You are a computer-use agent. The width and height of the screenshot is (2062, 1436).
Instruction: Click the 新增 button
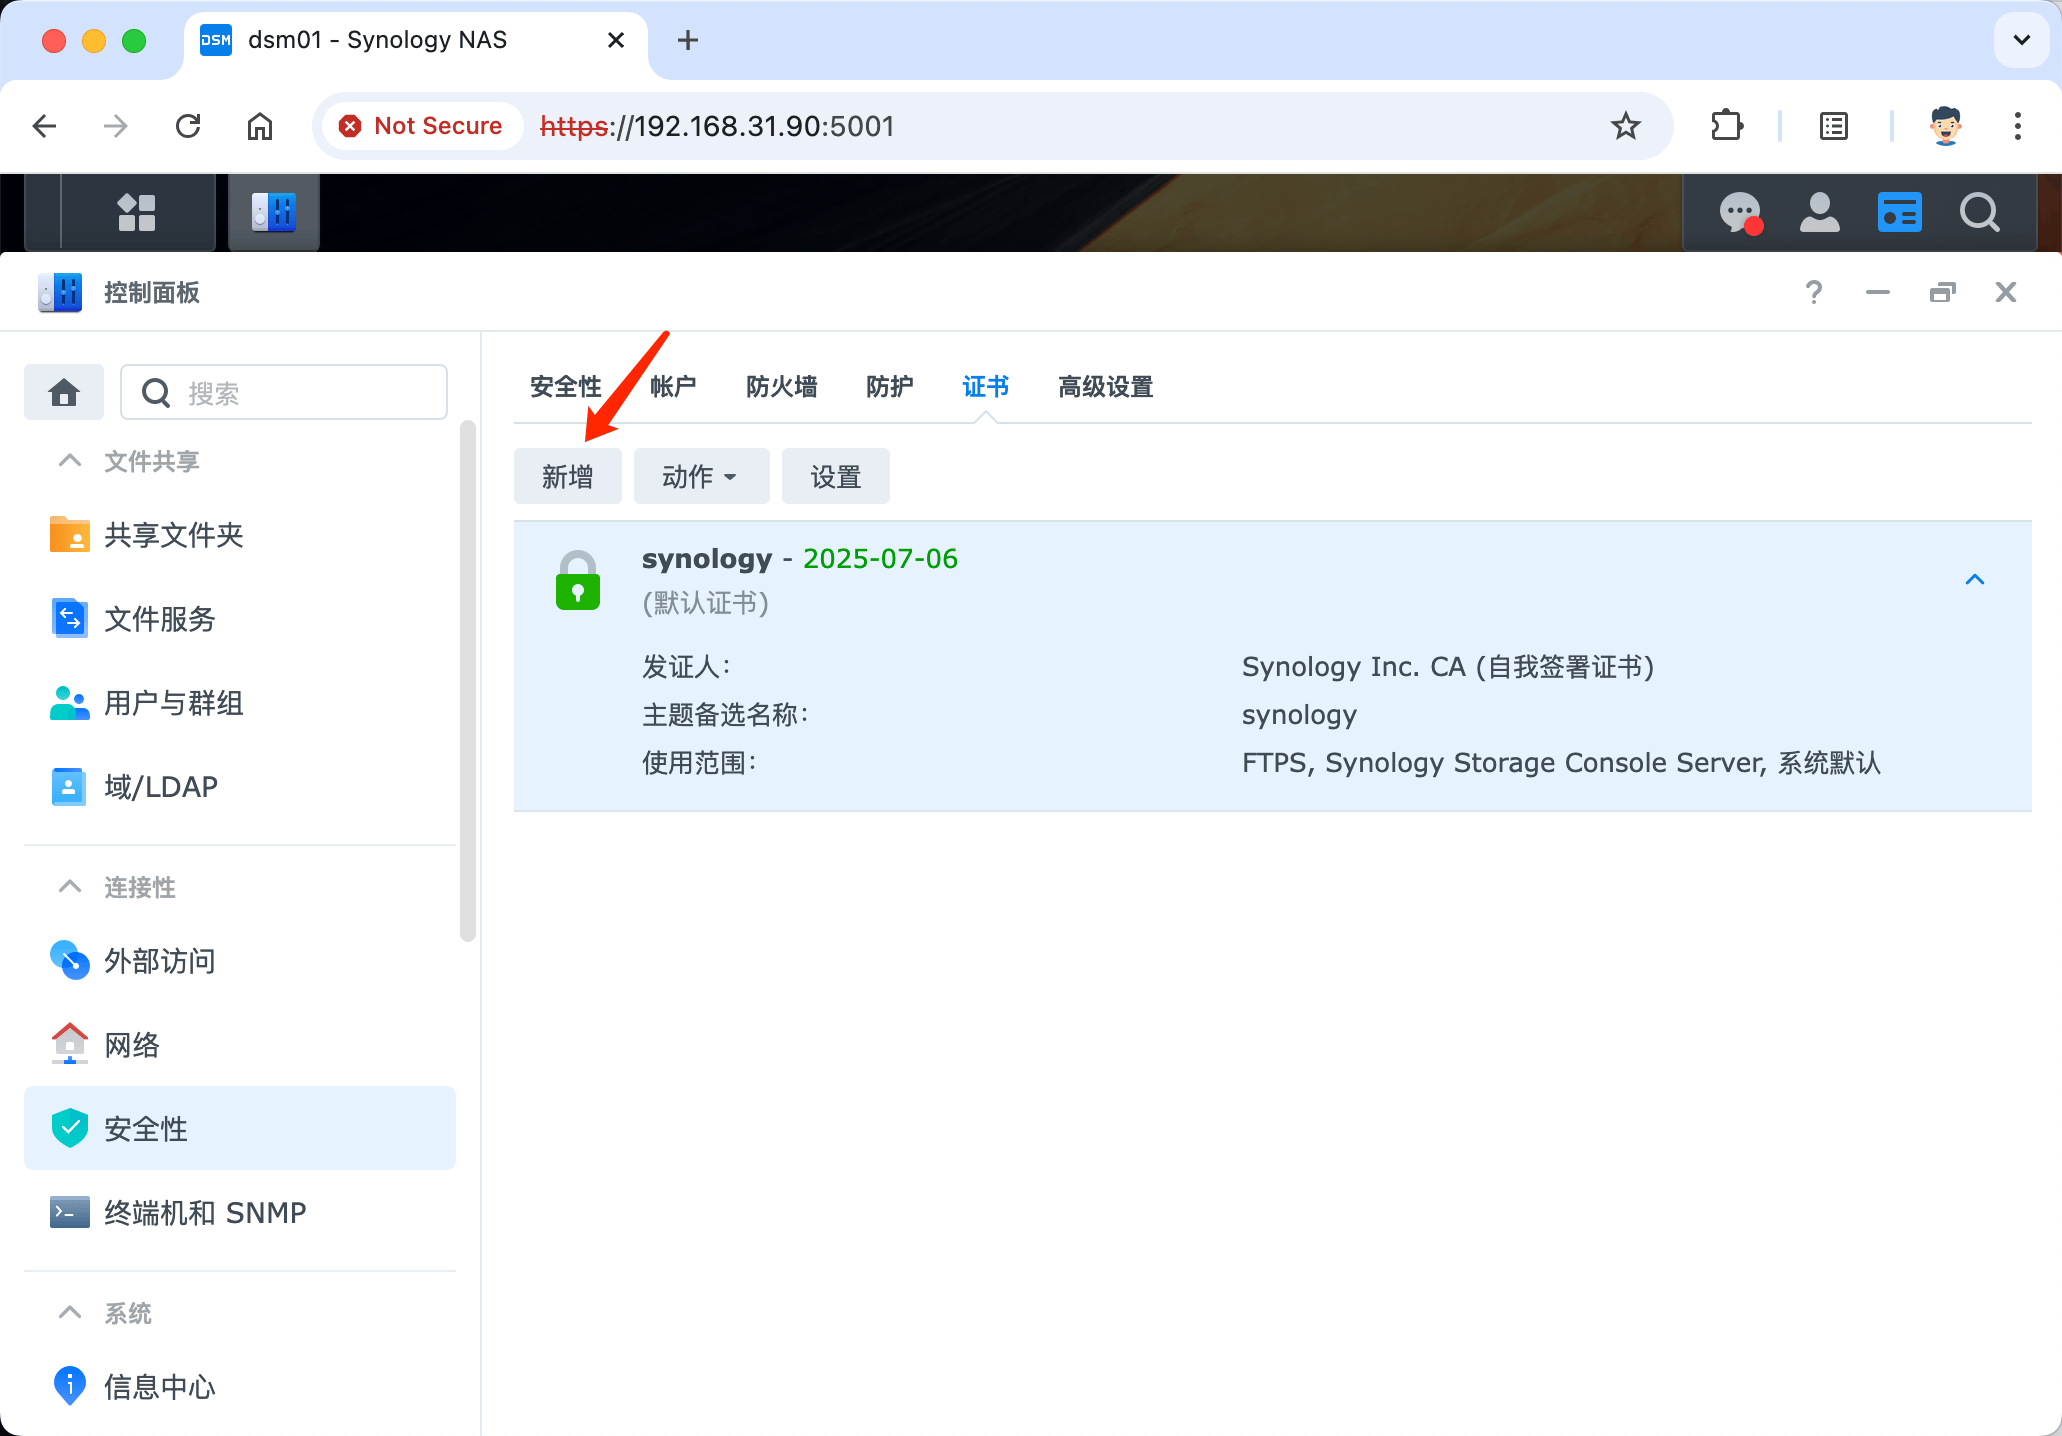click(x=567, y=476)
